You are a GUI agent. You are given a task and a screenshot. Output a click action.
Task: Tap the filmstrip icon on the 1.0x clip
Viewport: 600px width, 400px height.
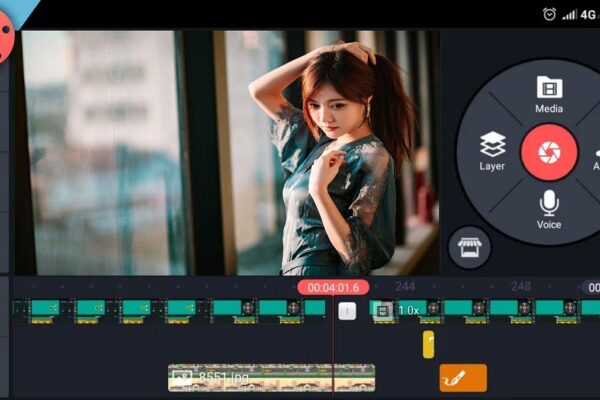click(383, 310)
